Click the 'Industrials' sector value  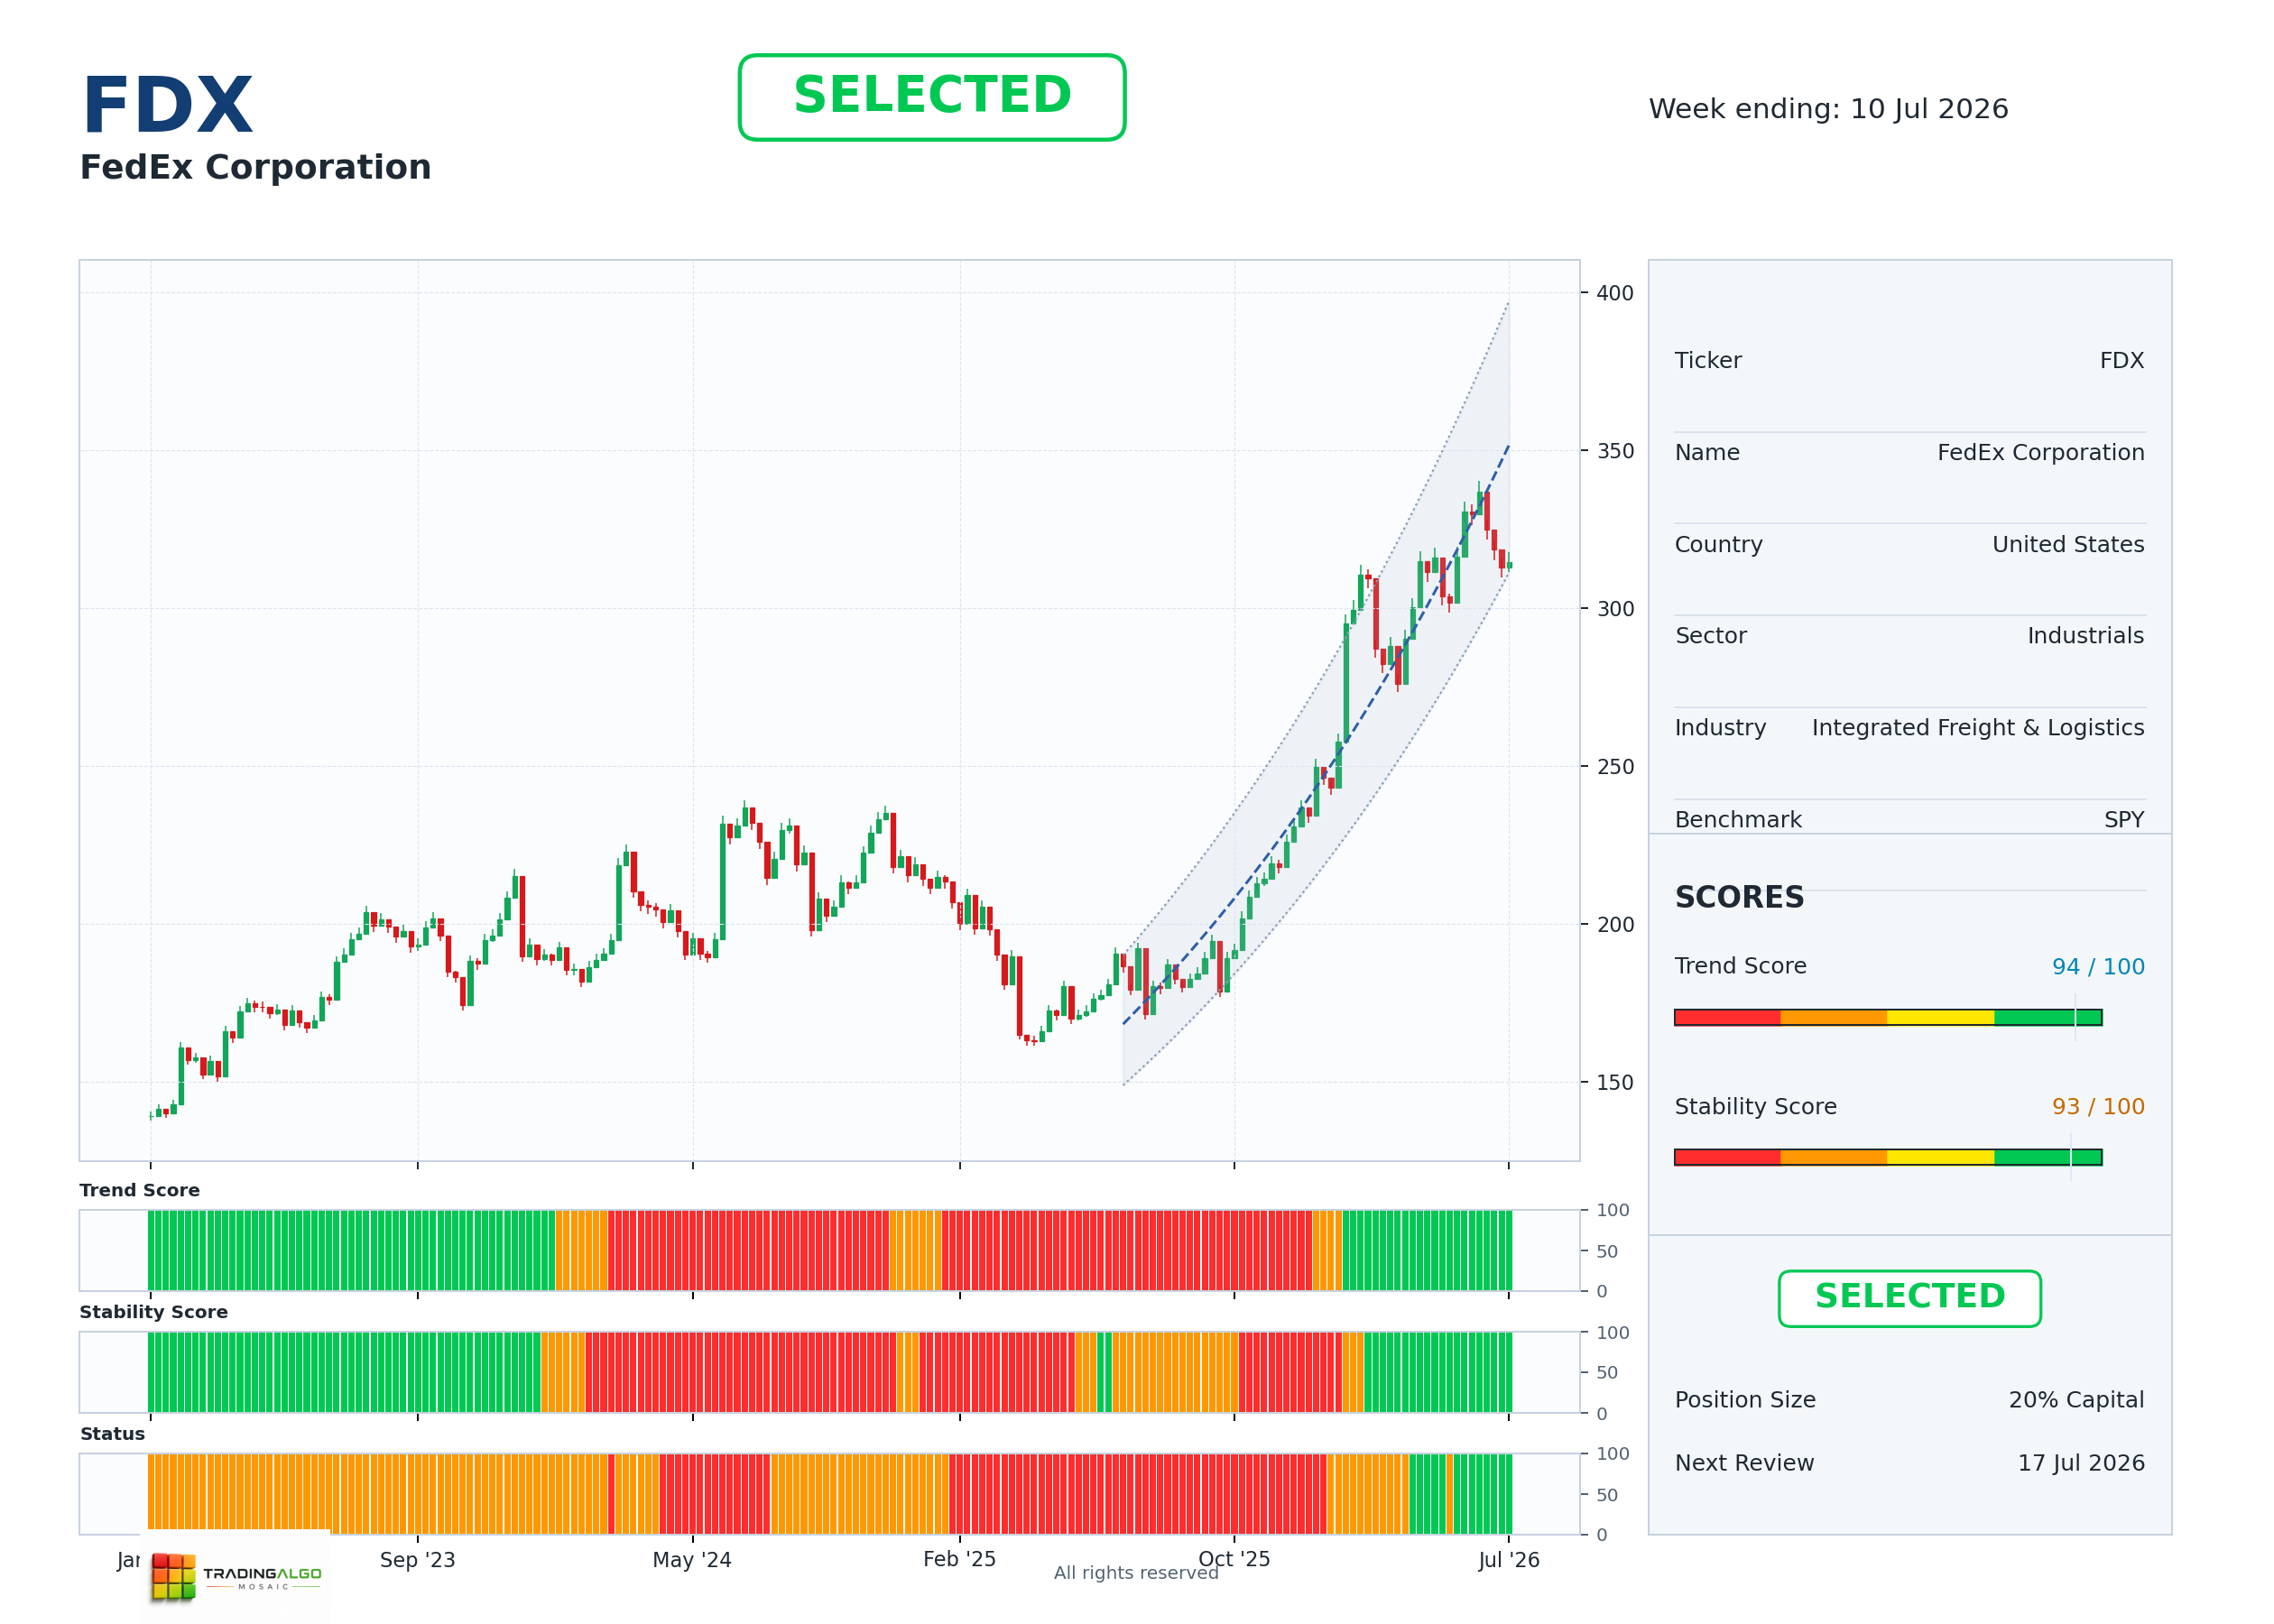(x=2085, y=636)
